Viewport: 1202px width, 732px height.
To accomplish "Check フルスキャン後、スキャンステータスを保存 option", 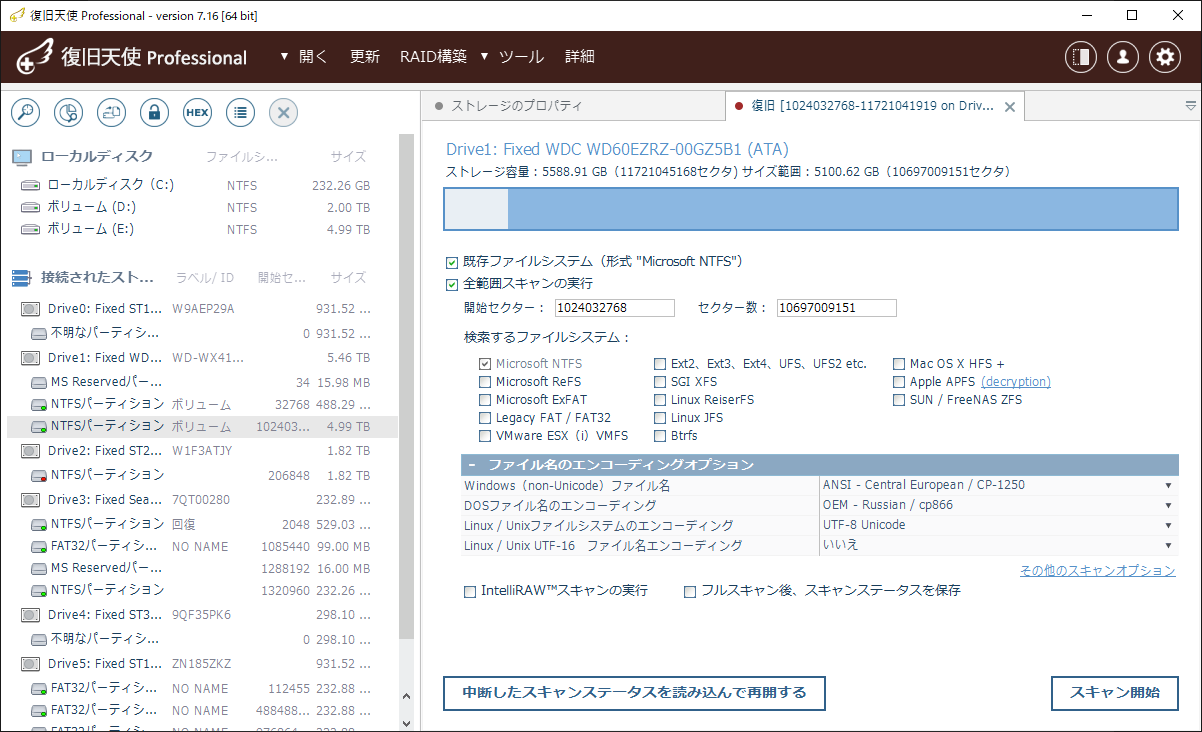I will point(690,592).
